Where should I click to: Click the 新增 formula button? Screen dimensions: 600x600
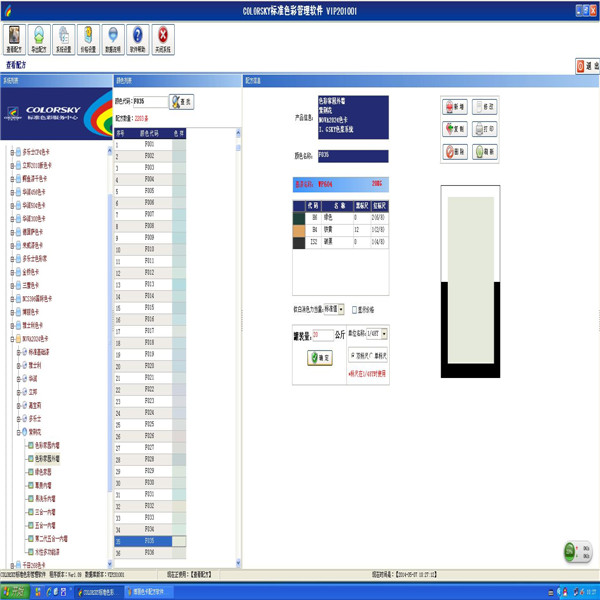tap(457, 106)
